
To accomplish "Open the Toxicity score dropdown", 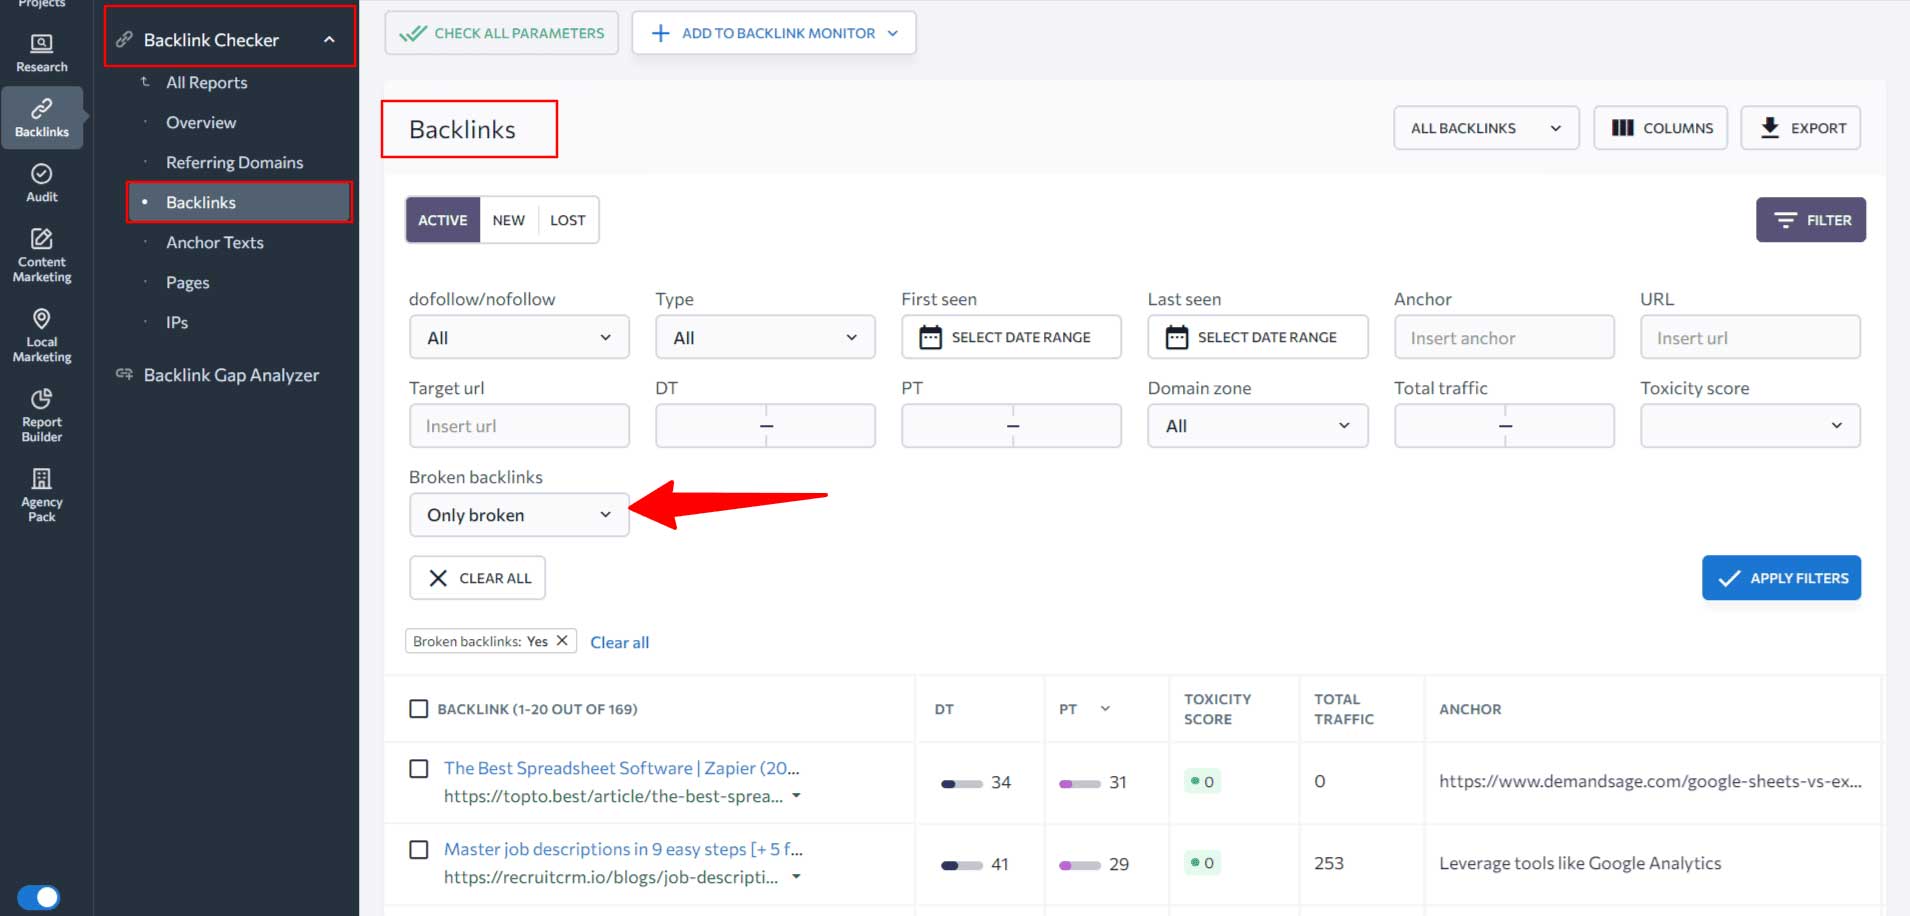I will [x=1750, y=425].
